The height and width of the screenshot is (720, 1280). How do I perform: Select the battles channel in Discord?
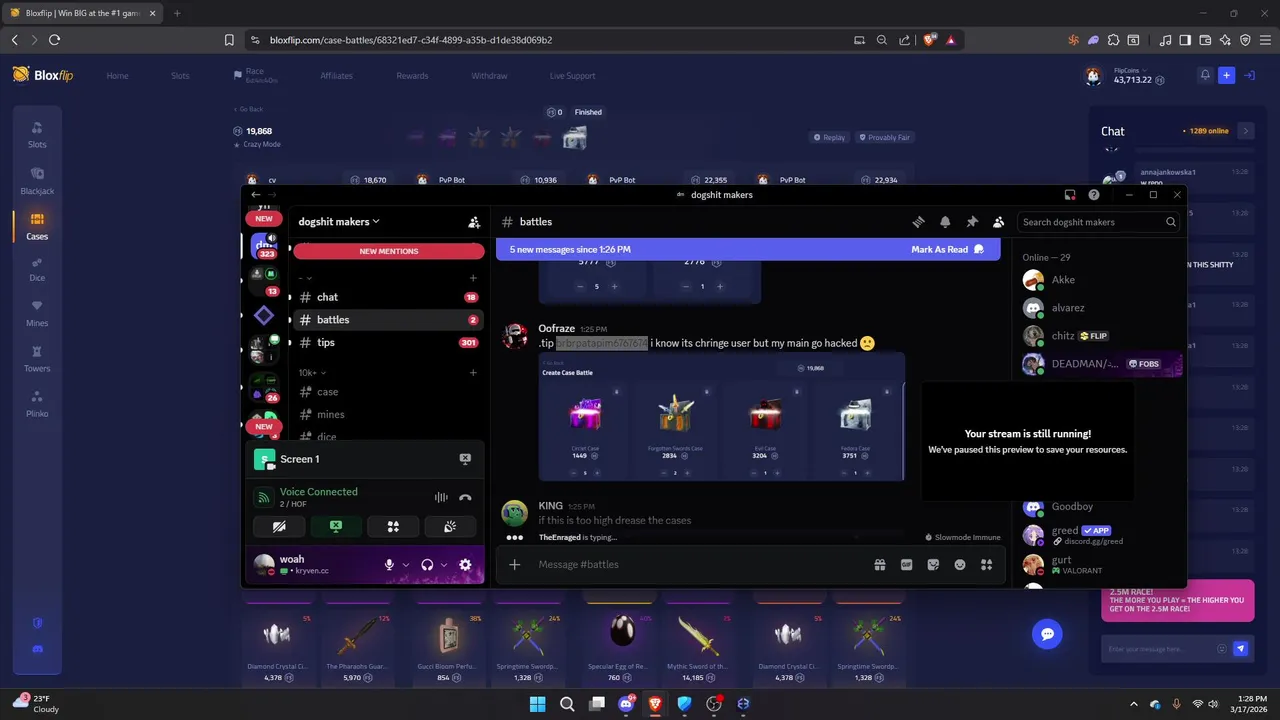coord(388,320)
